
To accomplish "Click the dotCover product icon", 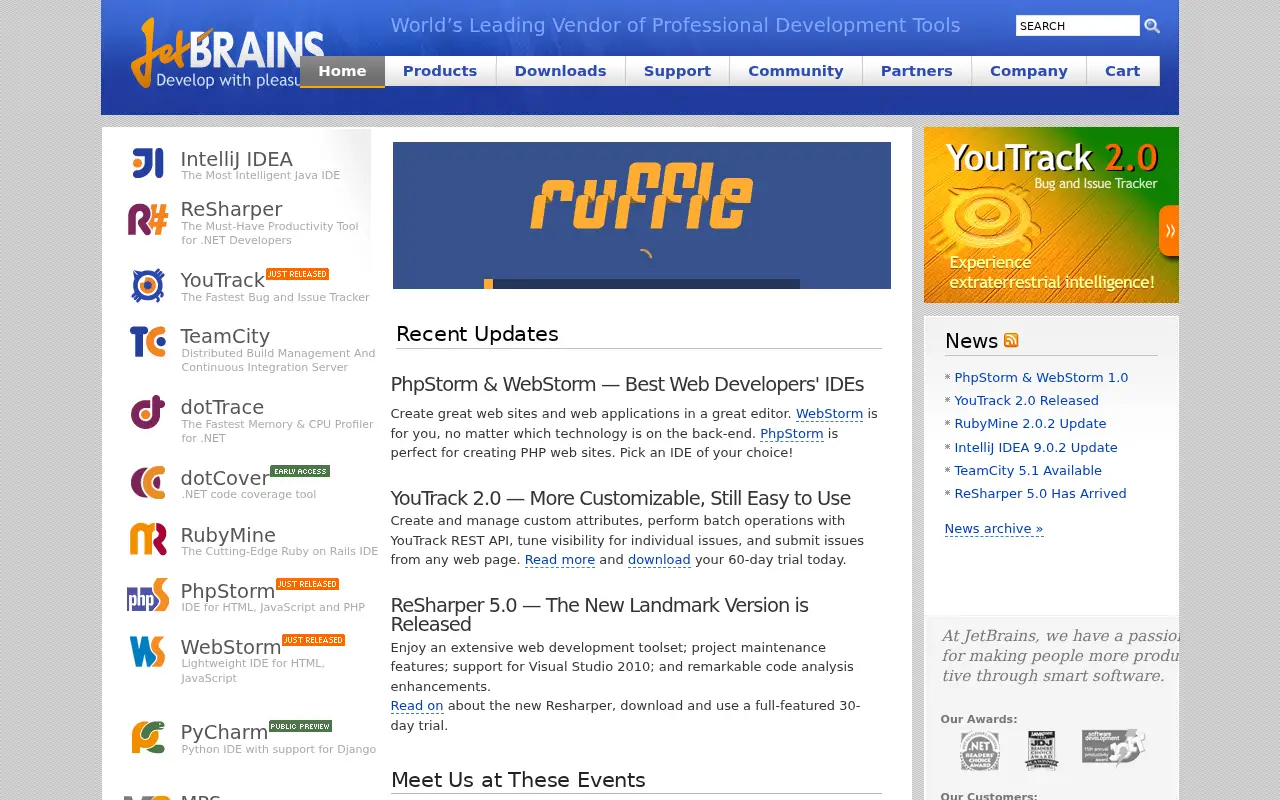I will 148,482.
